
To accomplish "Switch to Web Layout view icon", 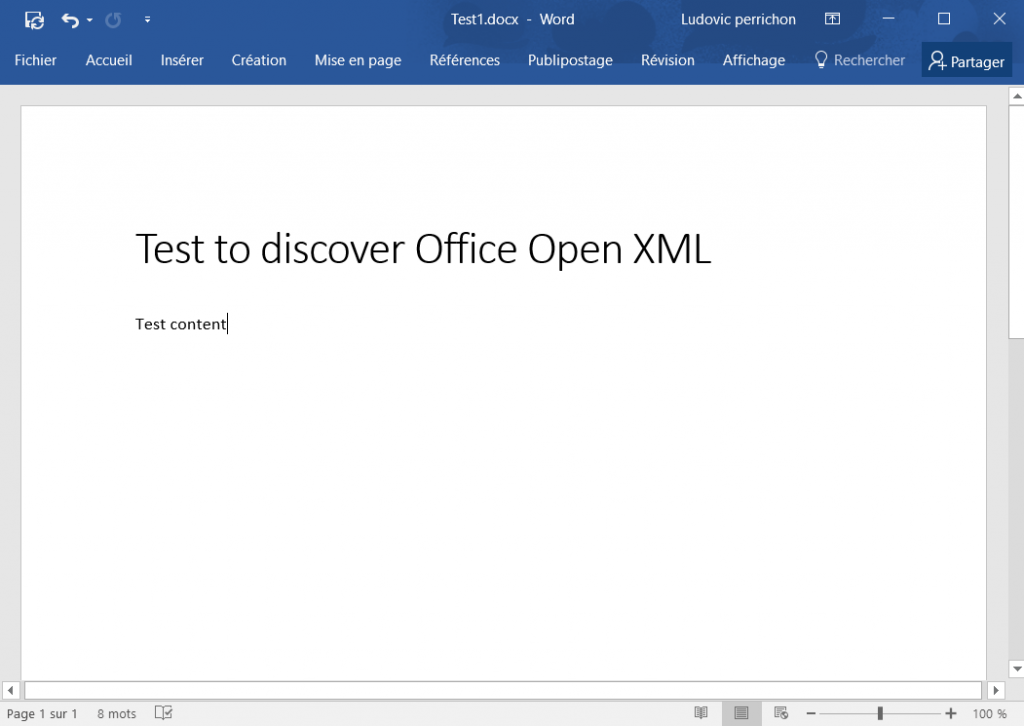I will (781, 713).
